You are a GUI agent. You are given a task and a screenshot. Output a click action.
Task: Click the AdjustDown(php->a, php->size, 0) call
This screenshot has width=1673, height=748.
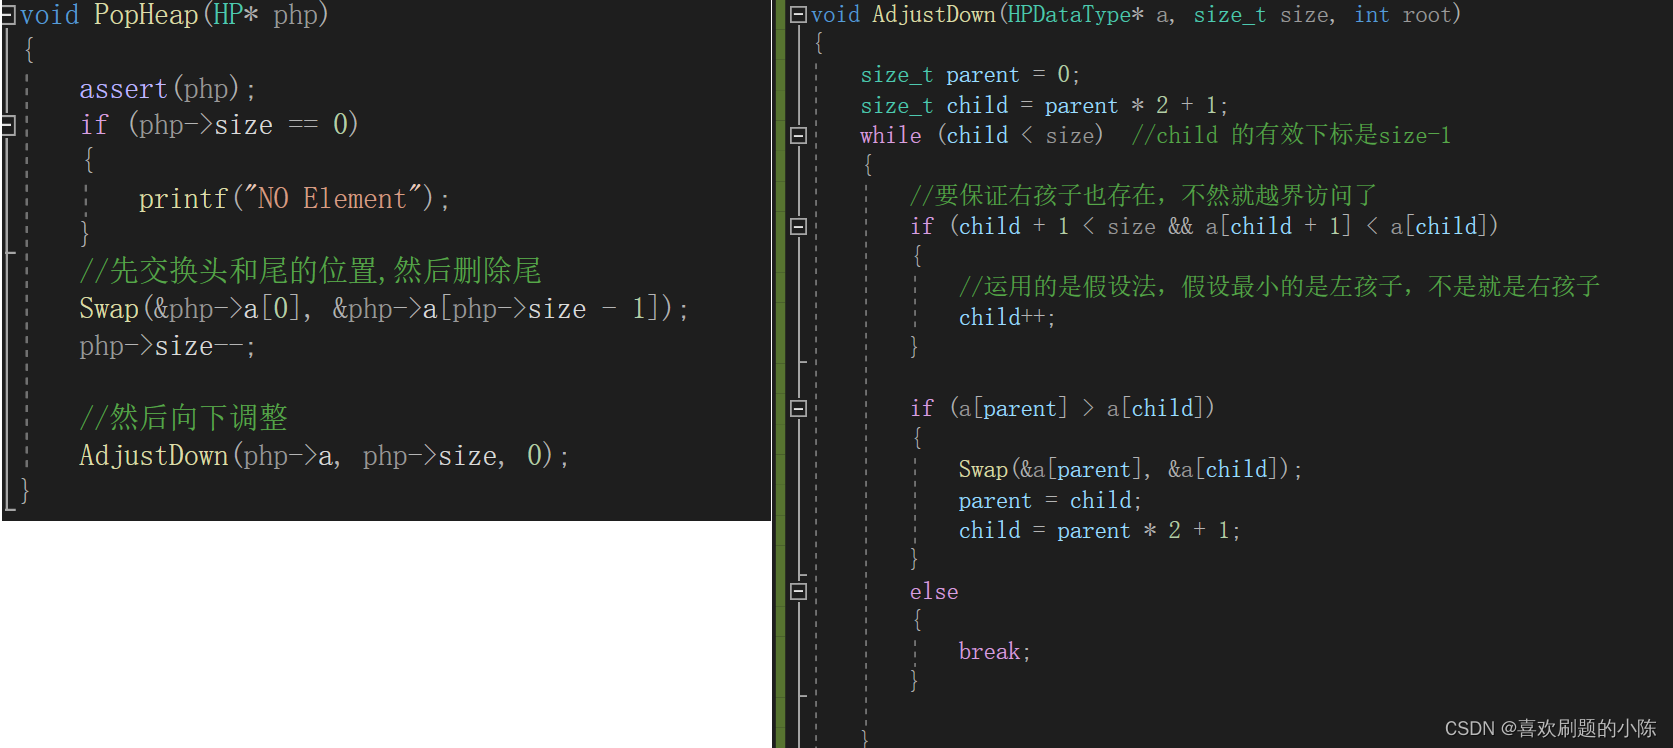tap(324, 456)
